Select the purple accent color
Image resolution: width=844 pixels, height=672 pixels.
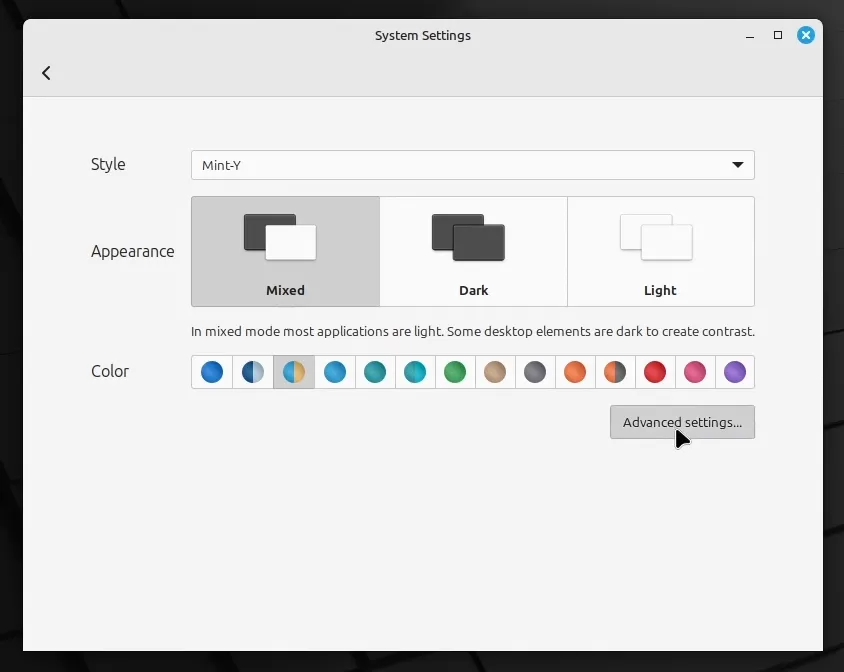(x=735, y=371)
